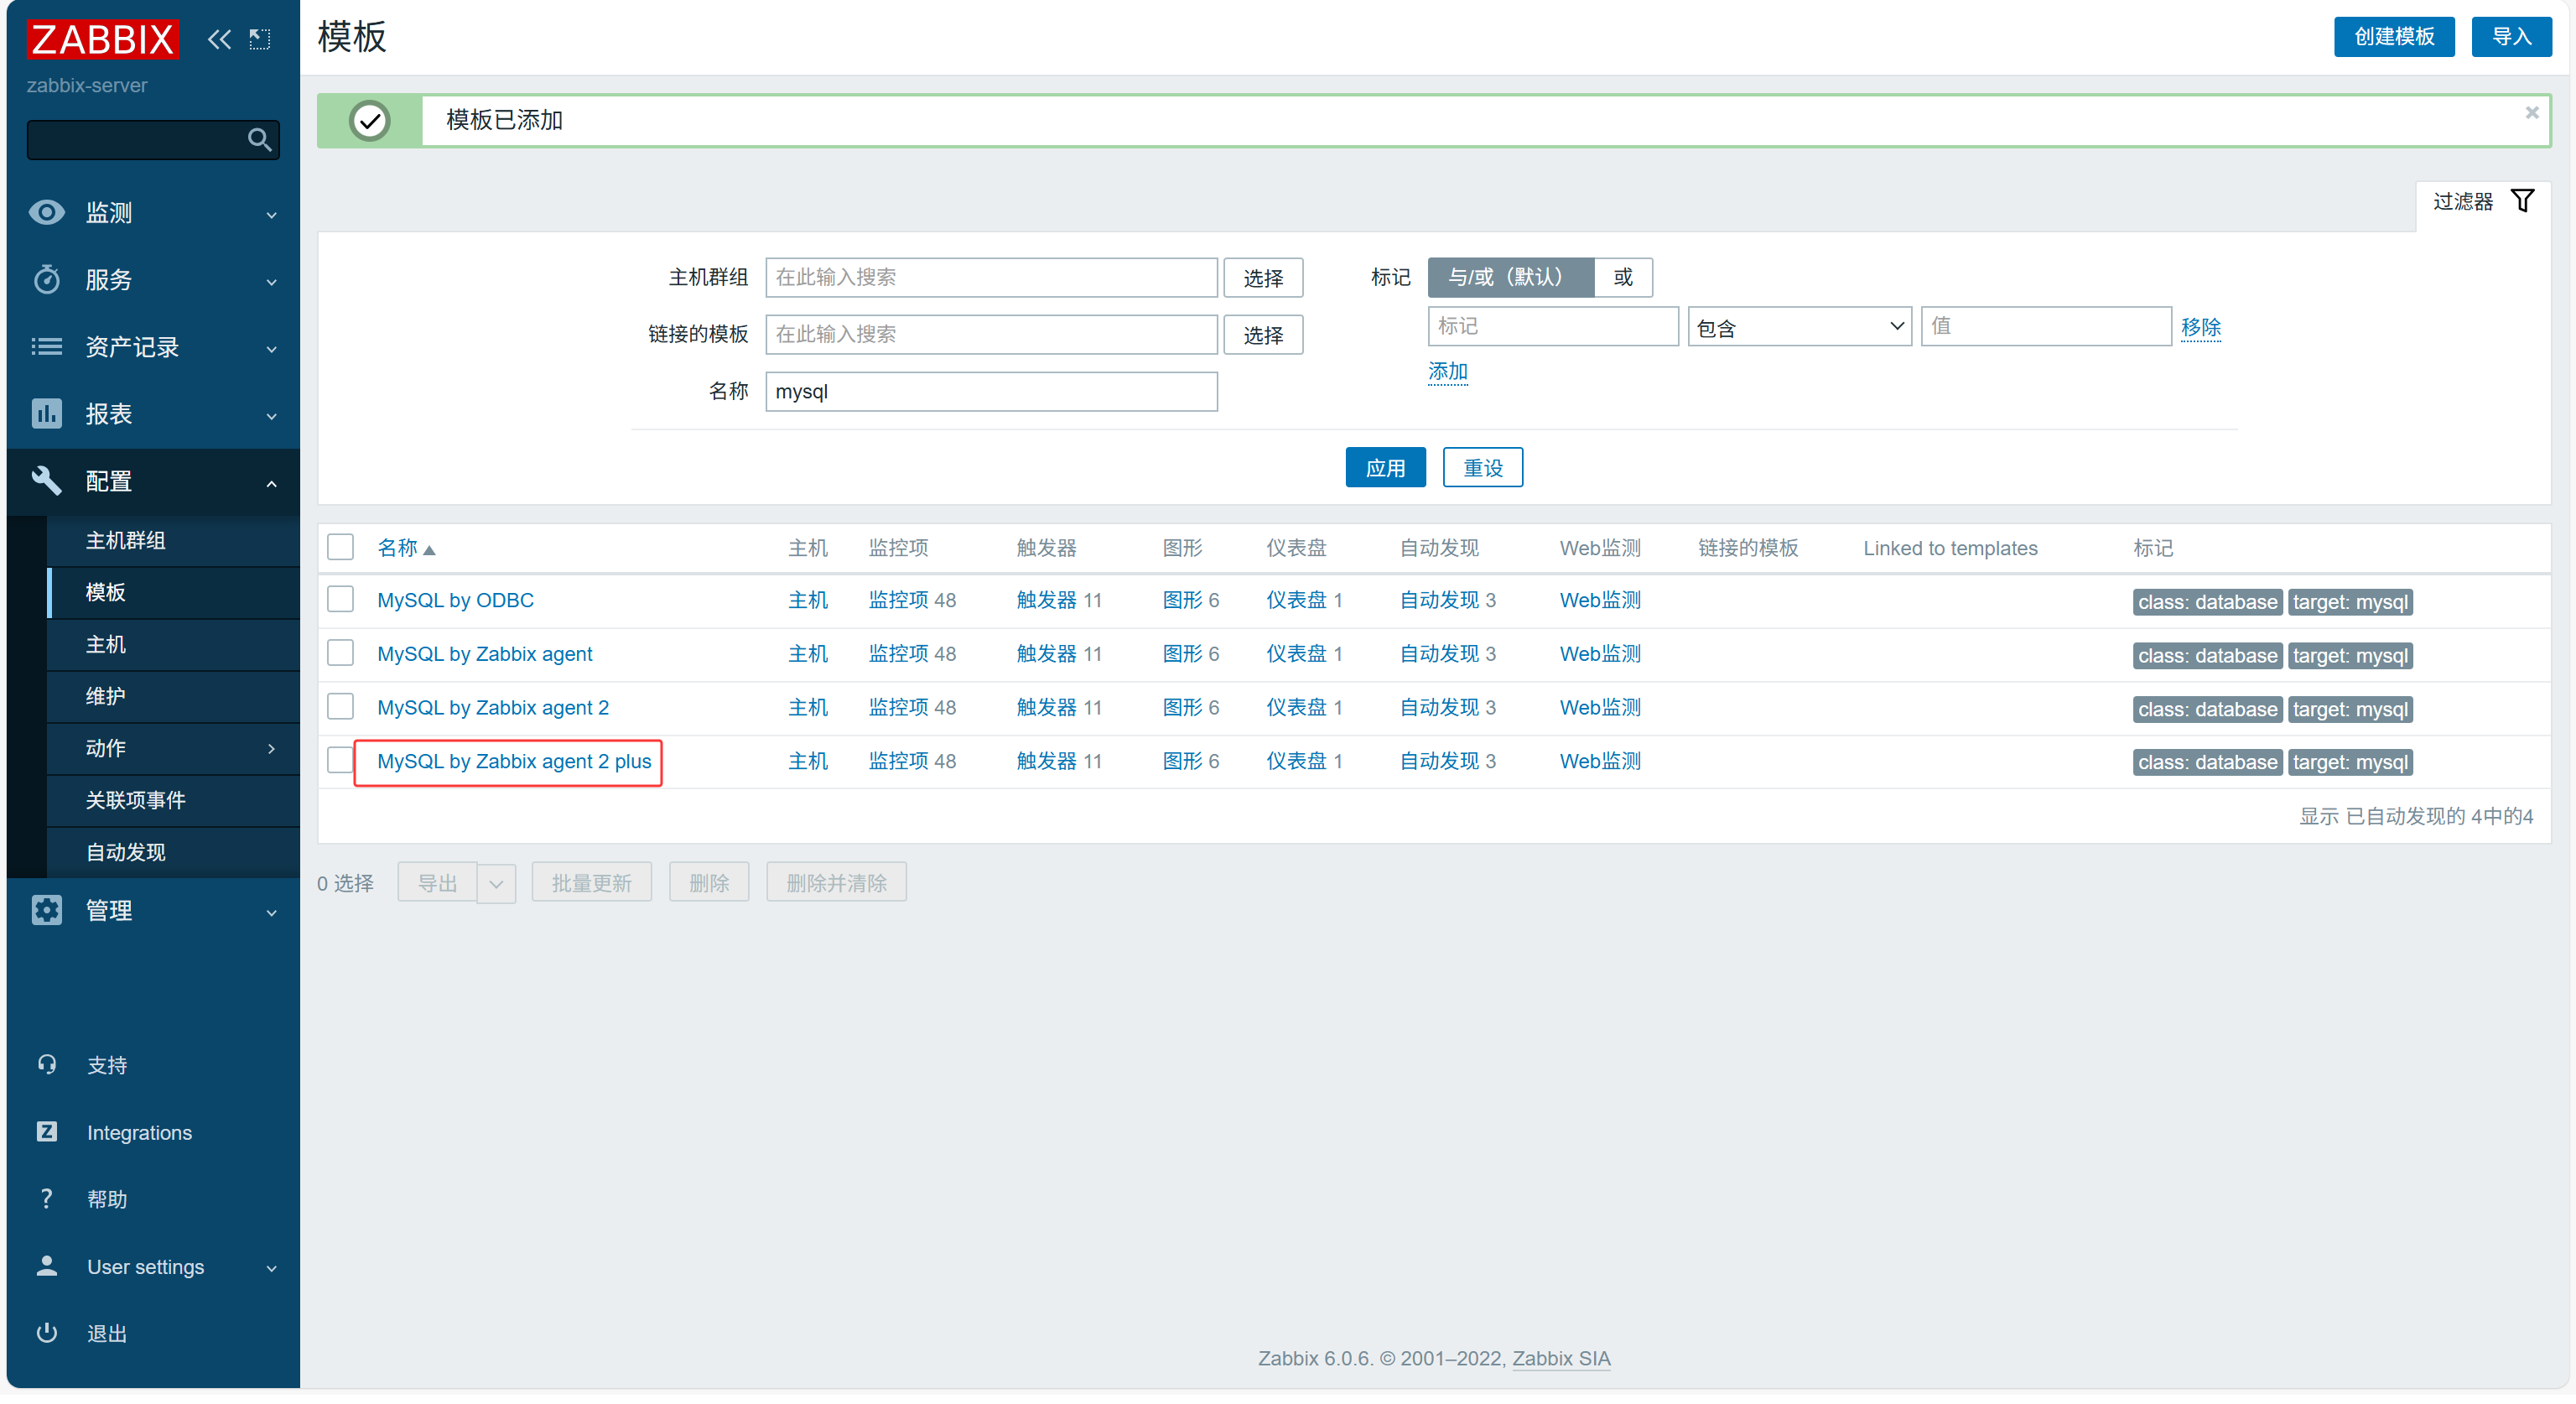The width and height of the screenshot is (2576, 1404).
Task: Click the host groups search field
Action: (x=991, y=277)
